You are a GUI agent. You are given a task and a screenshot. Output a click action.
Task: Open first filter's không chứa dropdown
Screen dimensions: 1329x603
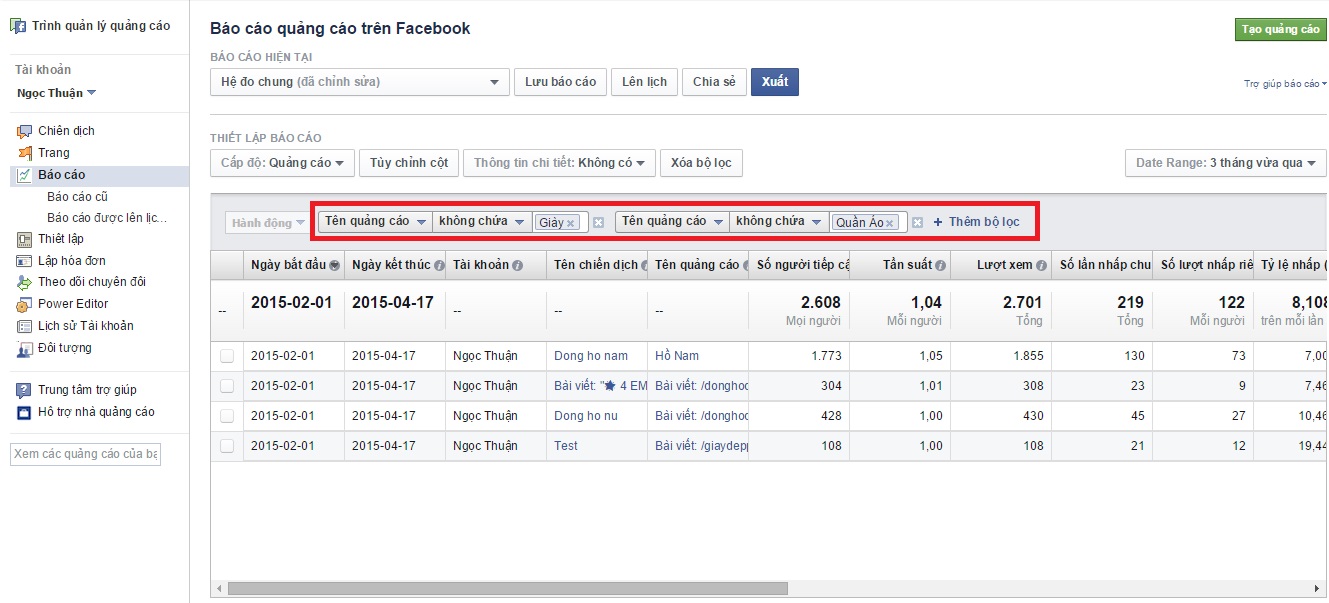pyautogui.click(x=481, y=222)
